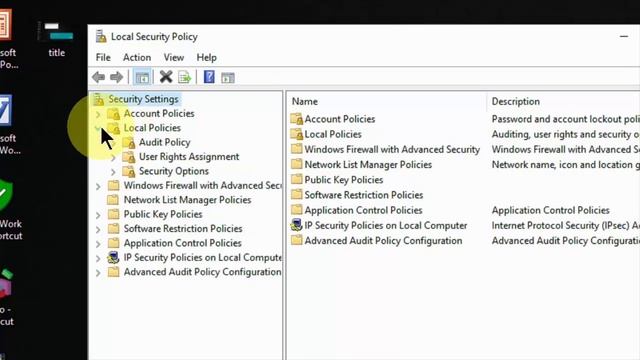Click Software Restriction Policies folder icon in right pane

[297, 194]
